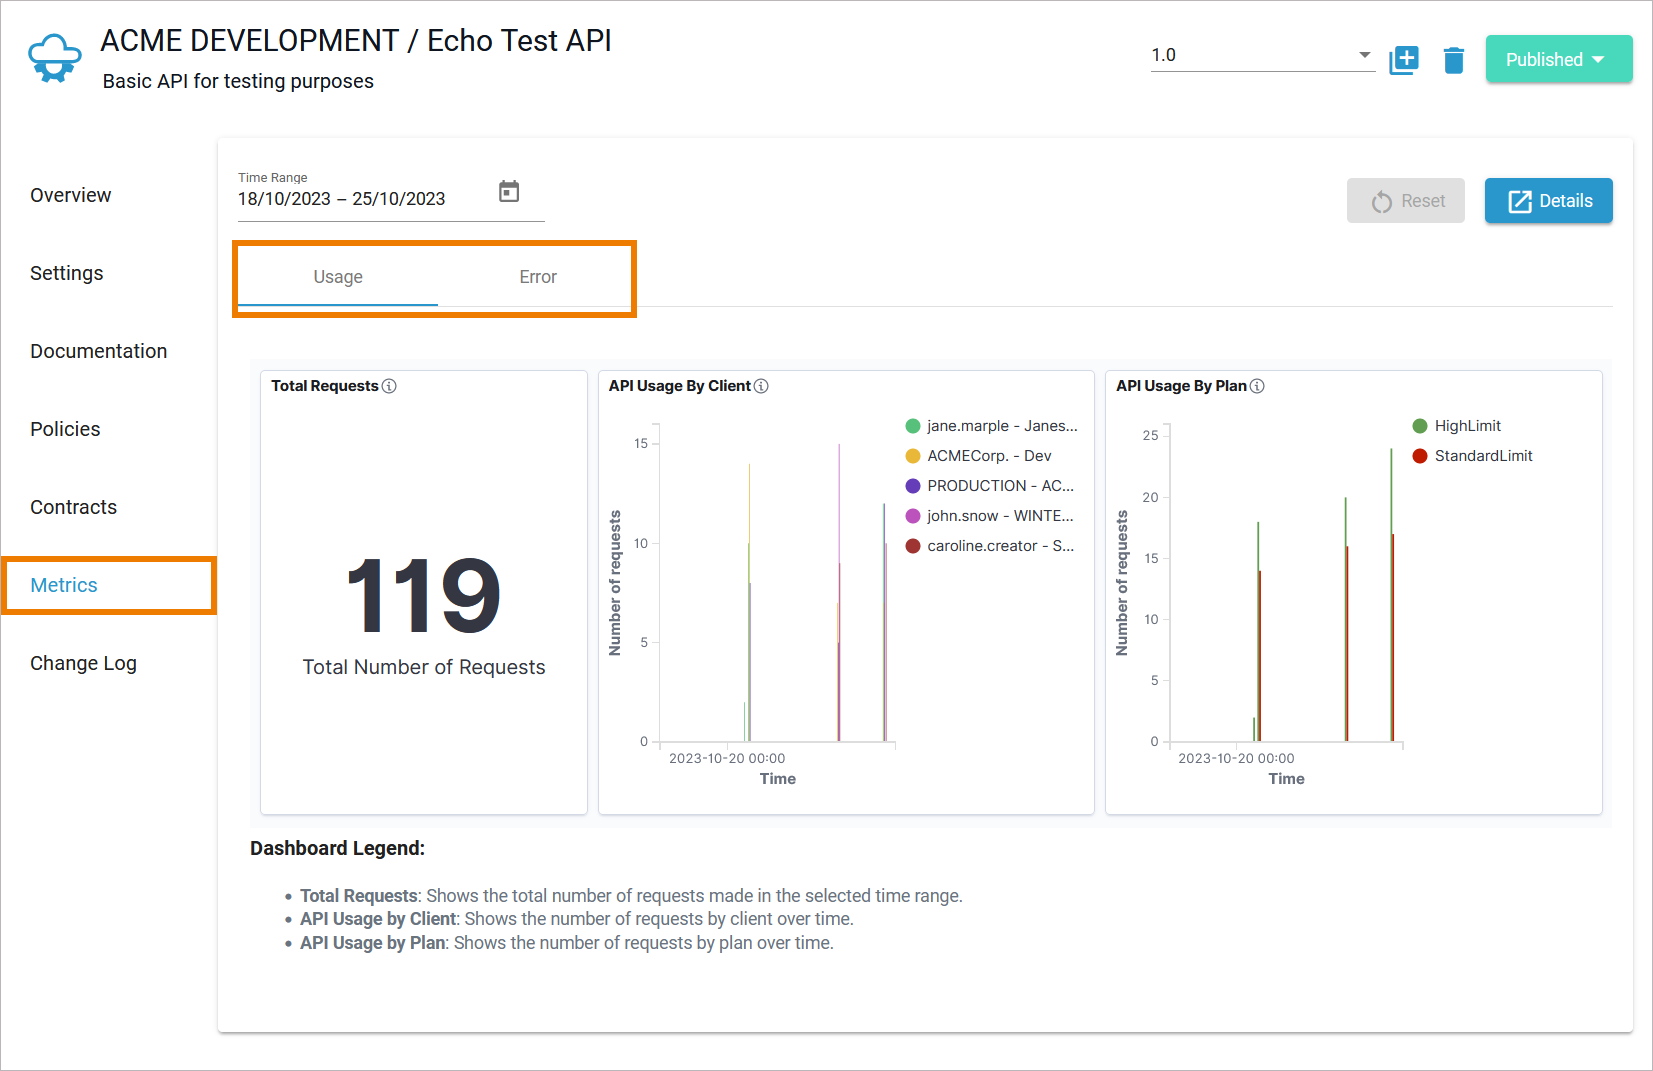Navigate to the Change Log page

tap(83, 662)
